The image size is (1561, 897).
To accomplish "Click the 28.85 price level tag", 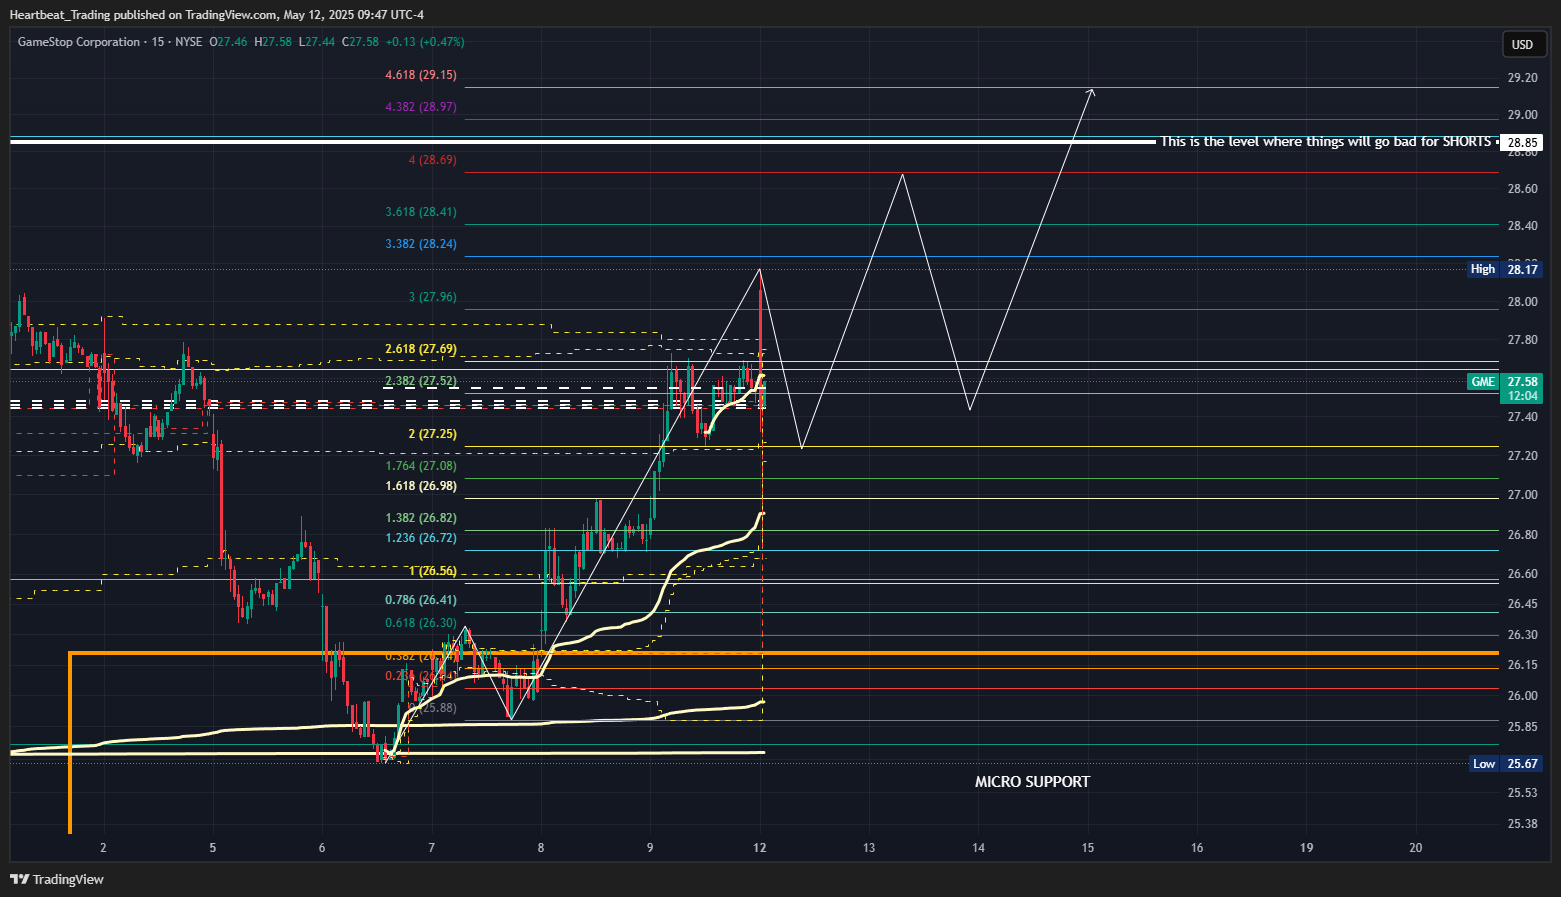I will pos(1522,143).
